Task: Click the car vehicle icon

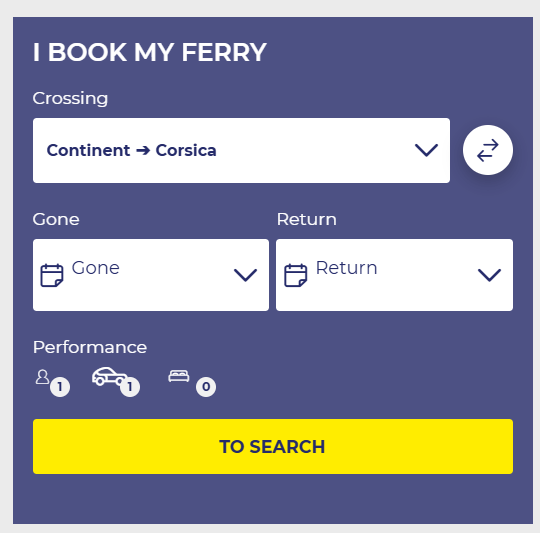Action: pos(109,376)
